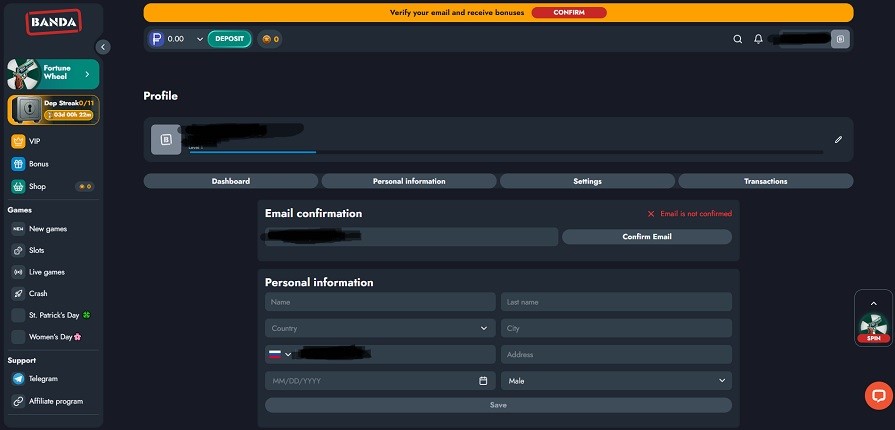Open the Dep Streak safe banner

(53, 110)
